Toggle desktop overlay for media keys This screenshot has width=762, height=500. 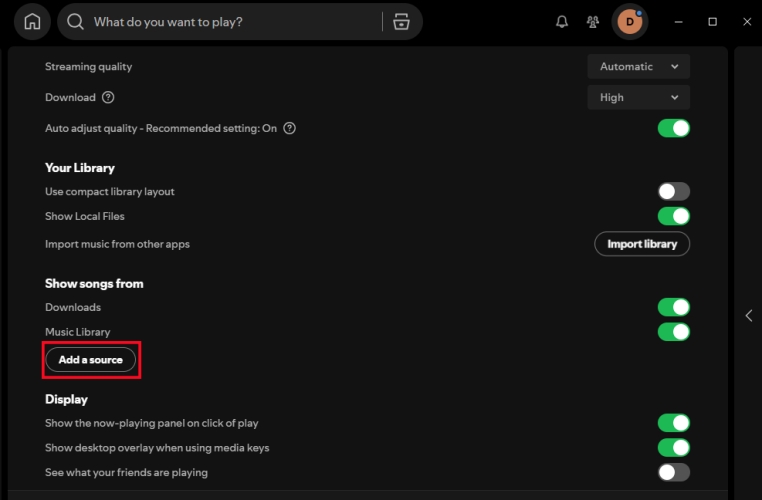674,448
